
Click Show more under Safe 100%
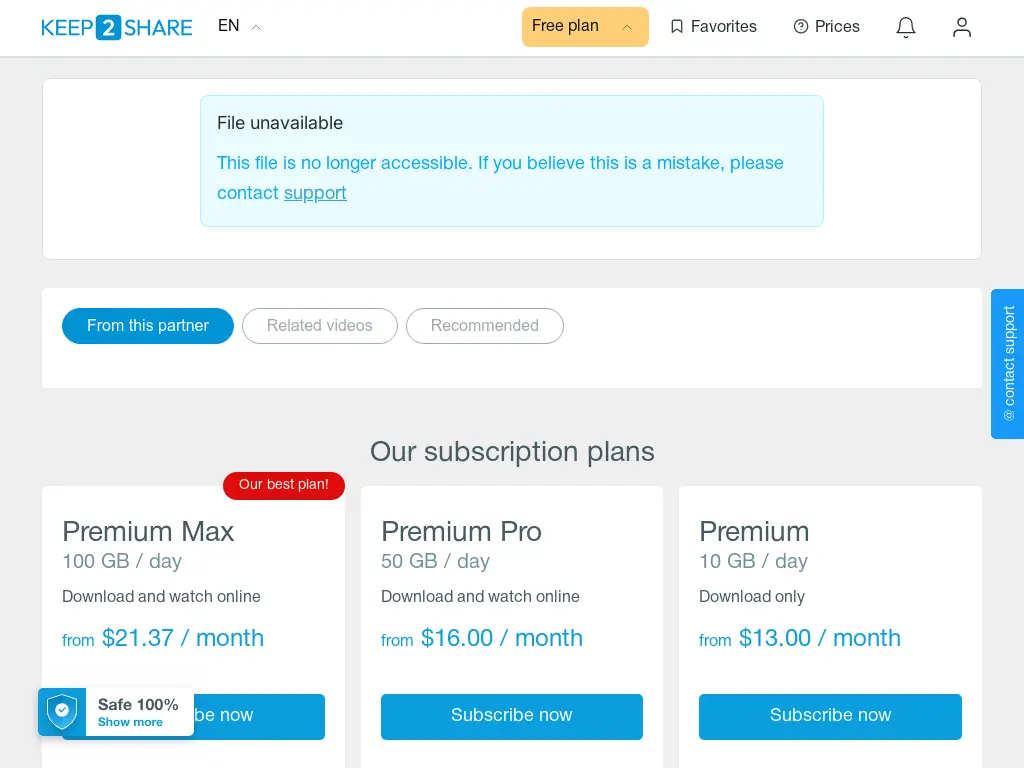tap(130, 722)
